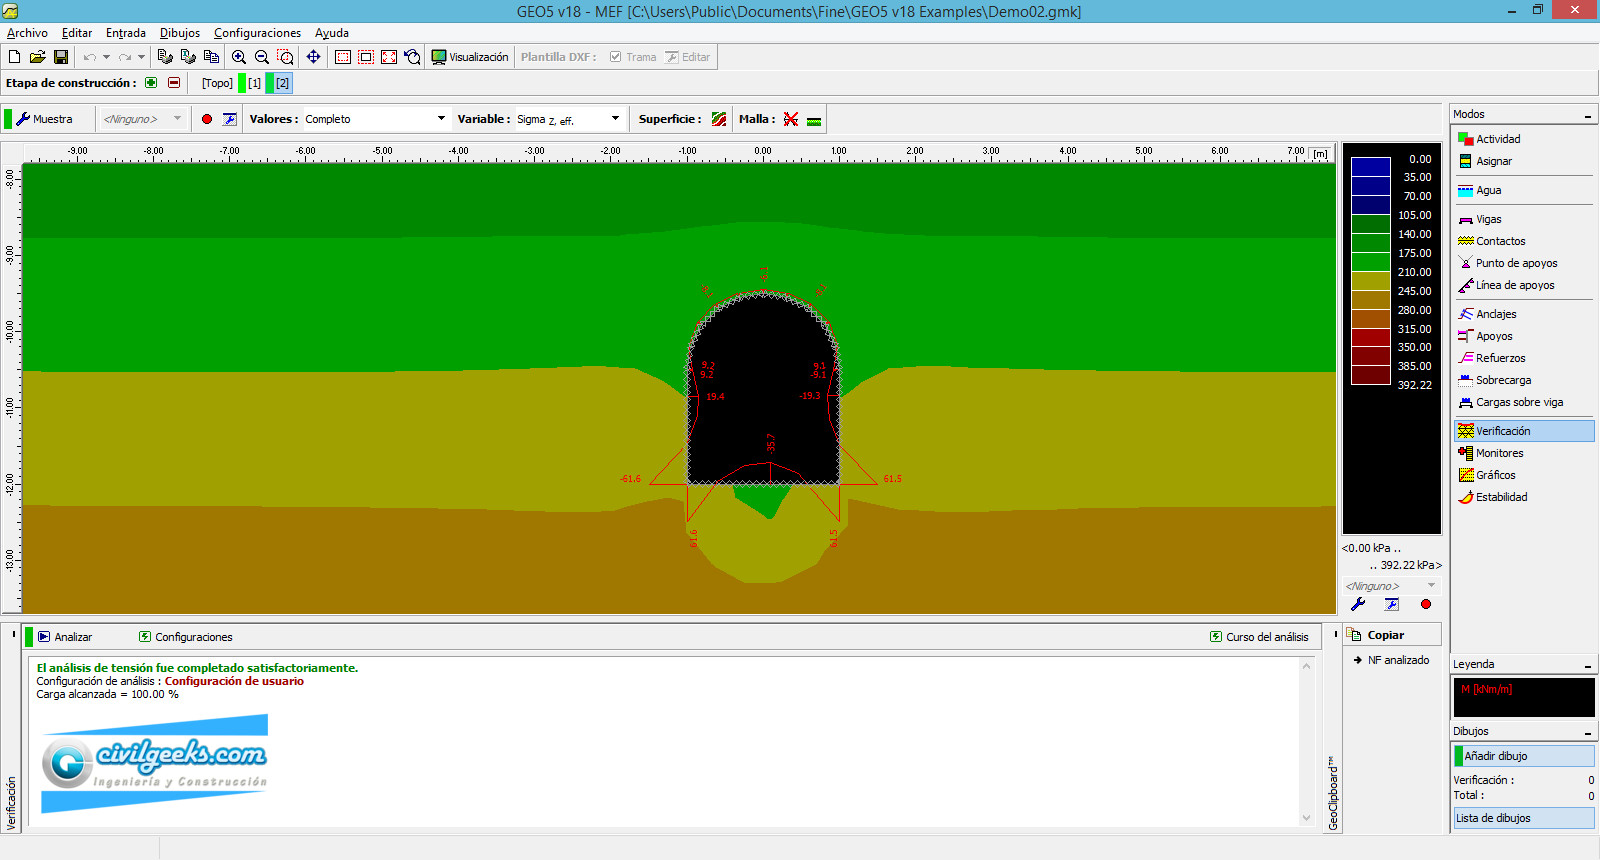Click the red record dot in toolbar
The image size is (1600, 860).
[x=207, y=119]
